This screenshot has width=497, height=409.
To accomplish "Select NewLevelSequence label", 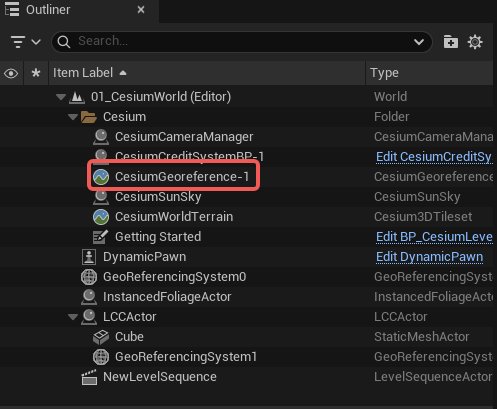I will (x=160, y=377).
